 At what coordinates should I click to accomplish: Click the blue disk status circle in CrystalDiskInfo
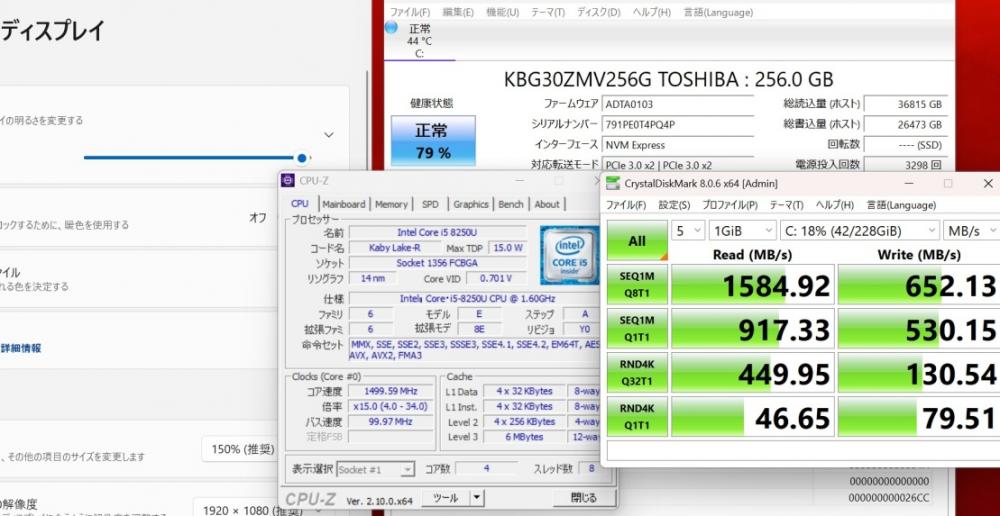392,27
